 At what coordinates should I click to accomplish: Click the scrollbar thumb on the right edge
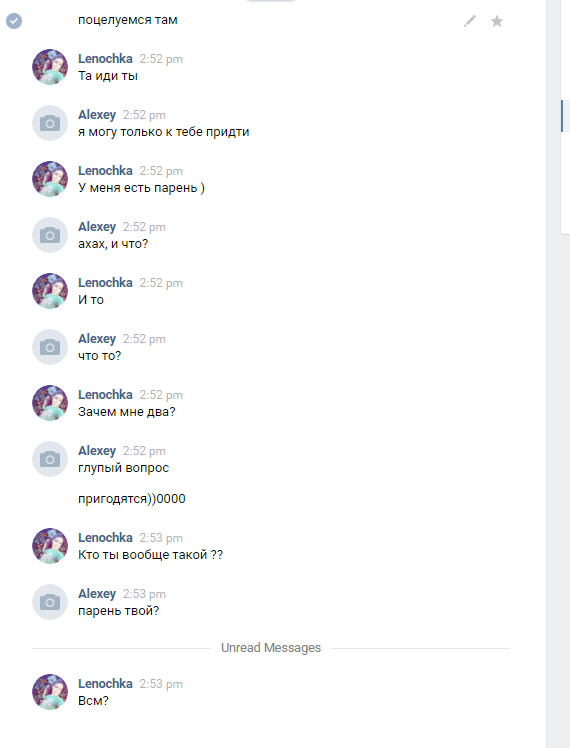coord(562,115)
